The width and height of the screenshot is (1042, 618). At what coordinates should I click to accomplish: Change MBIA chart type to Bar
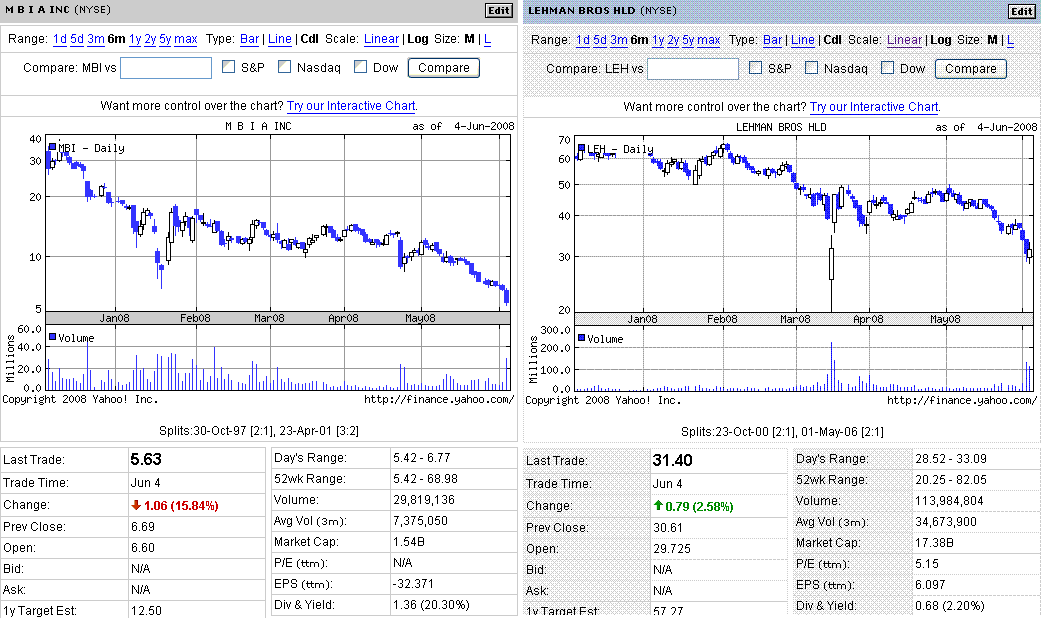point(250,39)
